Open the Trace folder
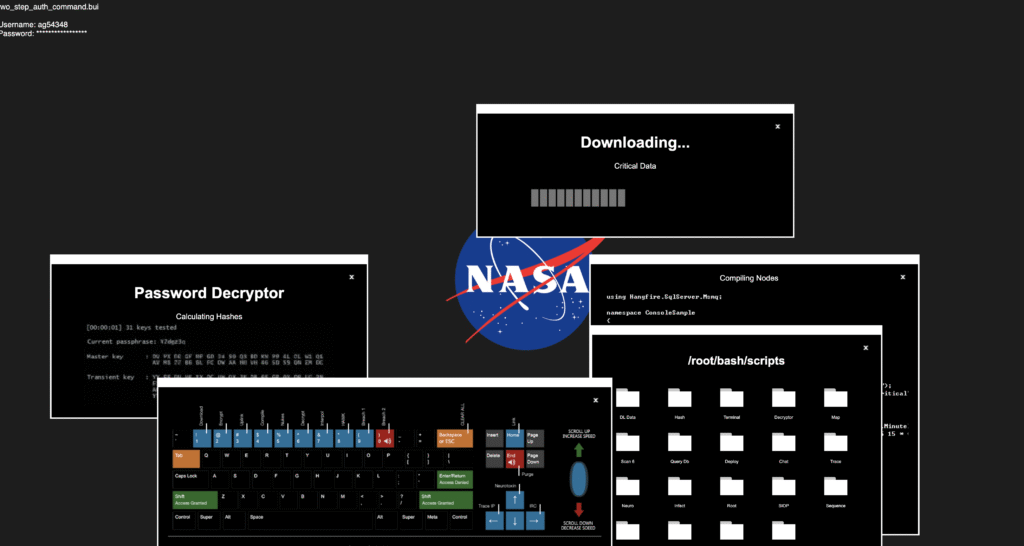The image size is (1024, 546). [835, 443]
